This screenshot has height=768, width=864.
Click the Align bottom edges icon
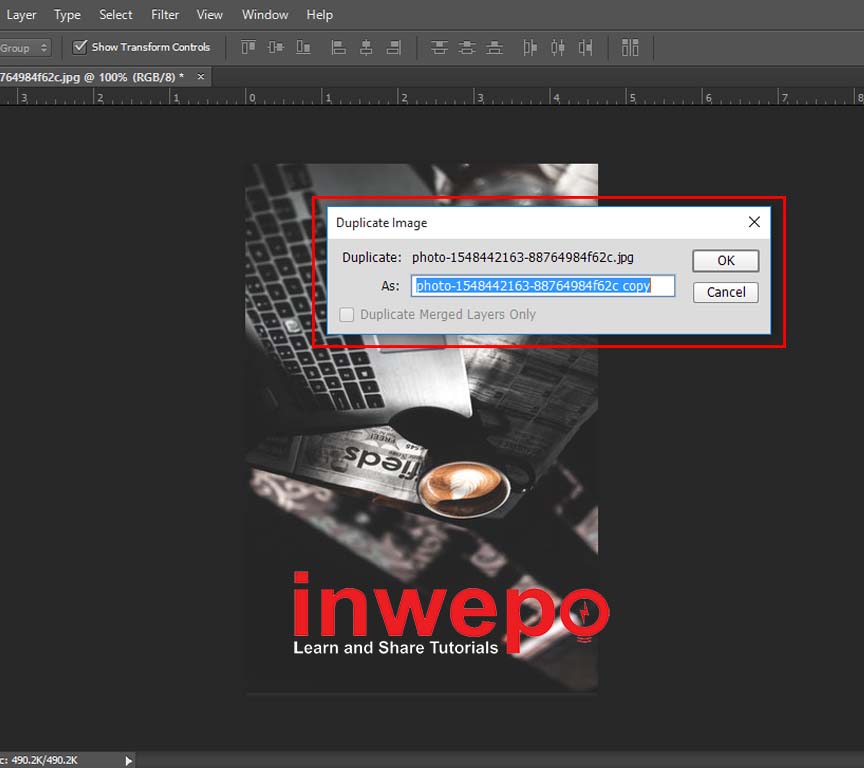302,47
